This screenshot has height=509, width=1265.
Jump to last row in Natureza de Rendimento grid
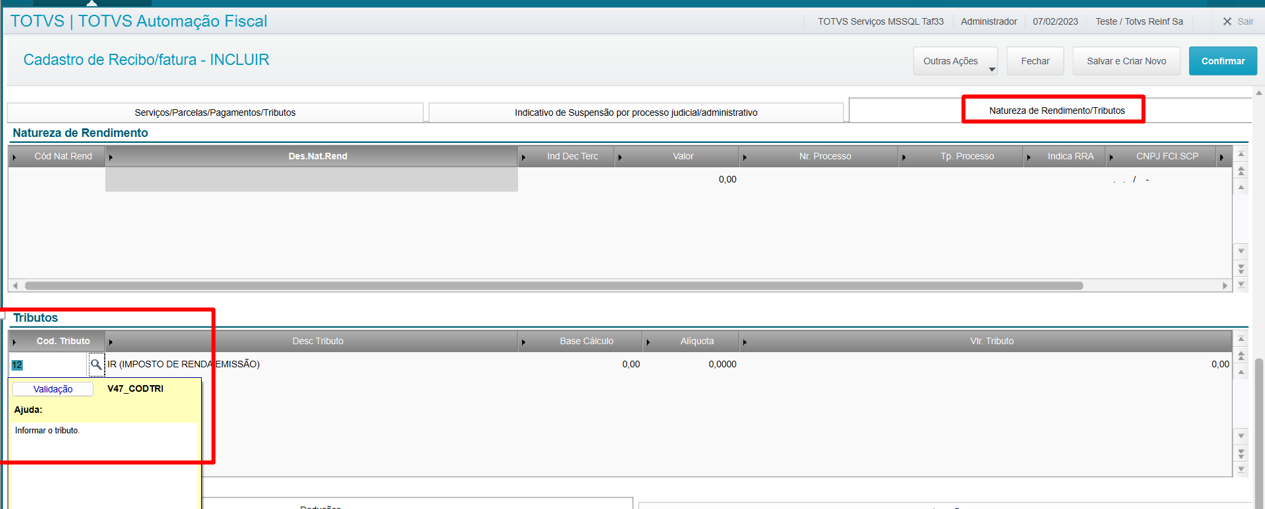coord(1241,284)
